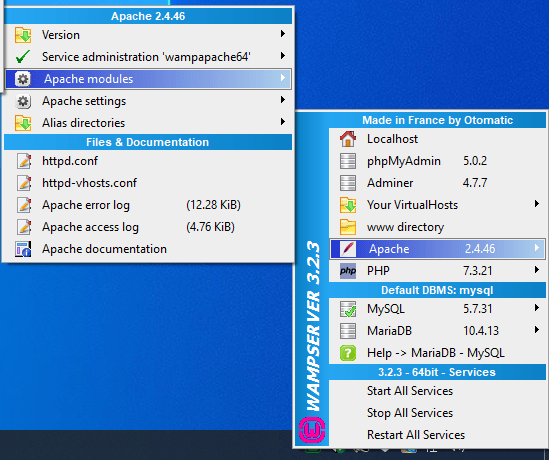Screen dimensions: 549x460
Task: Expand the Your VirtualHosts submenu arrow
Action: [x=537, y=203]
